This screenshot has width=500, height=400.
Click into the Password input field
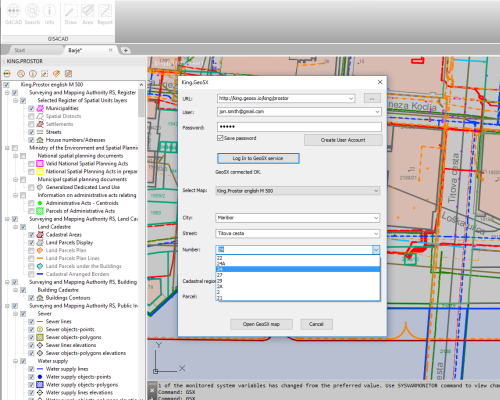tap(299, 127)
